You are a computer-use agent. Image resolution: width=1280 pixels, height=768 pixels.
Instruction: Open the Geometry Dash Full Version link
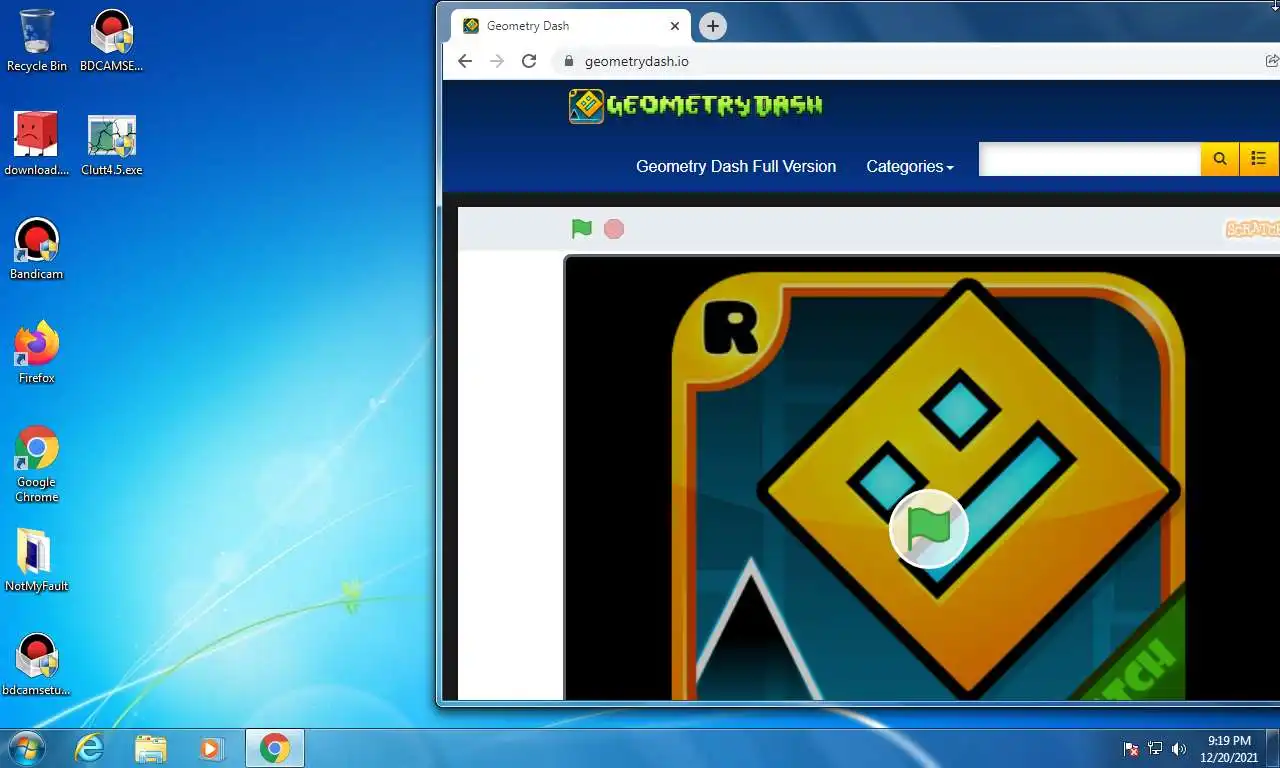click(736, 166)
